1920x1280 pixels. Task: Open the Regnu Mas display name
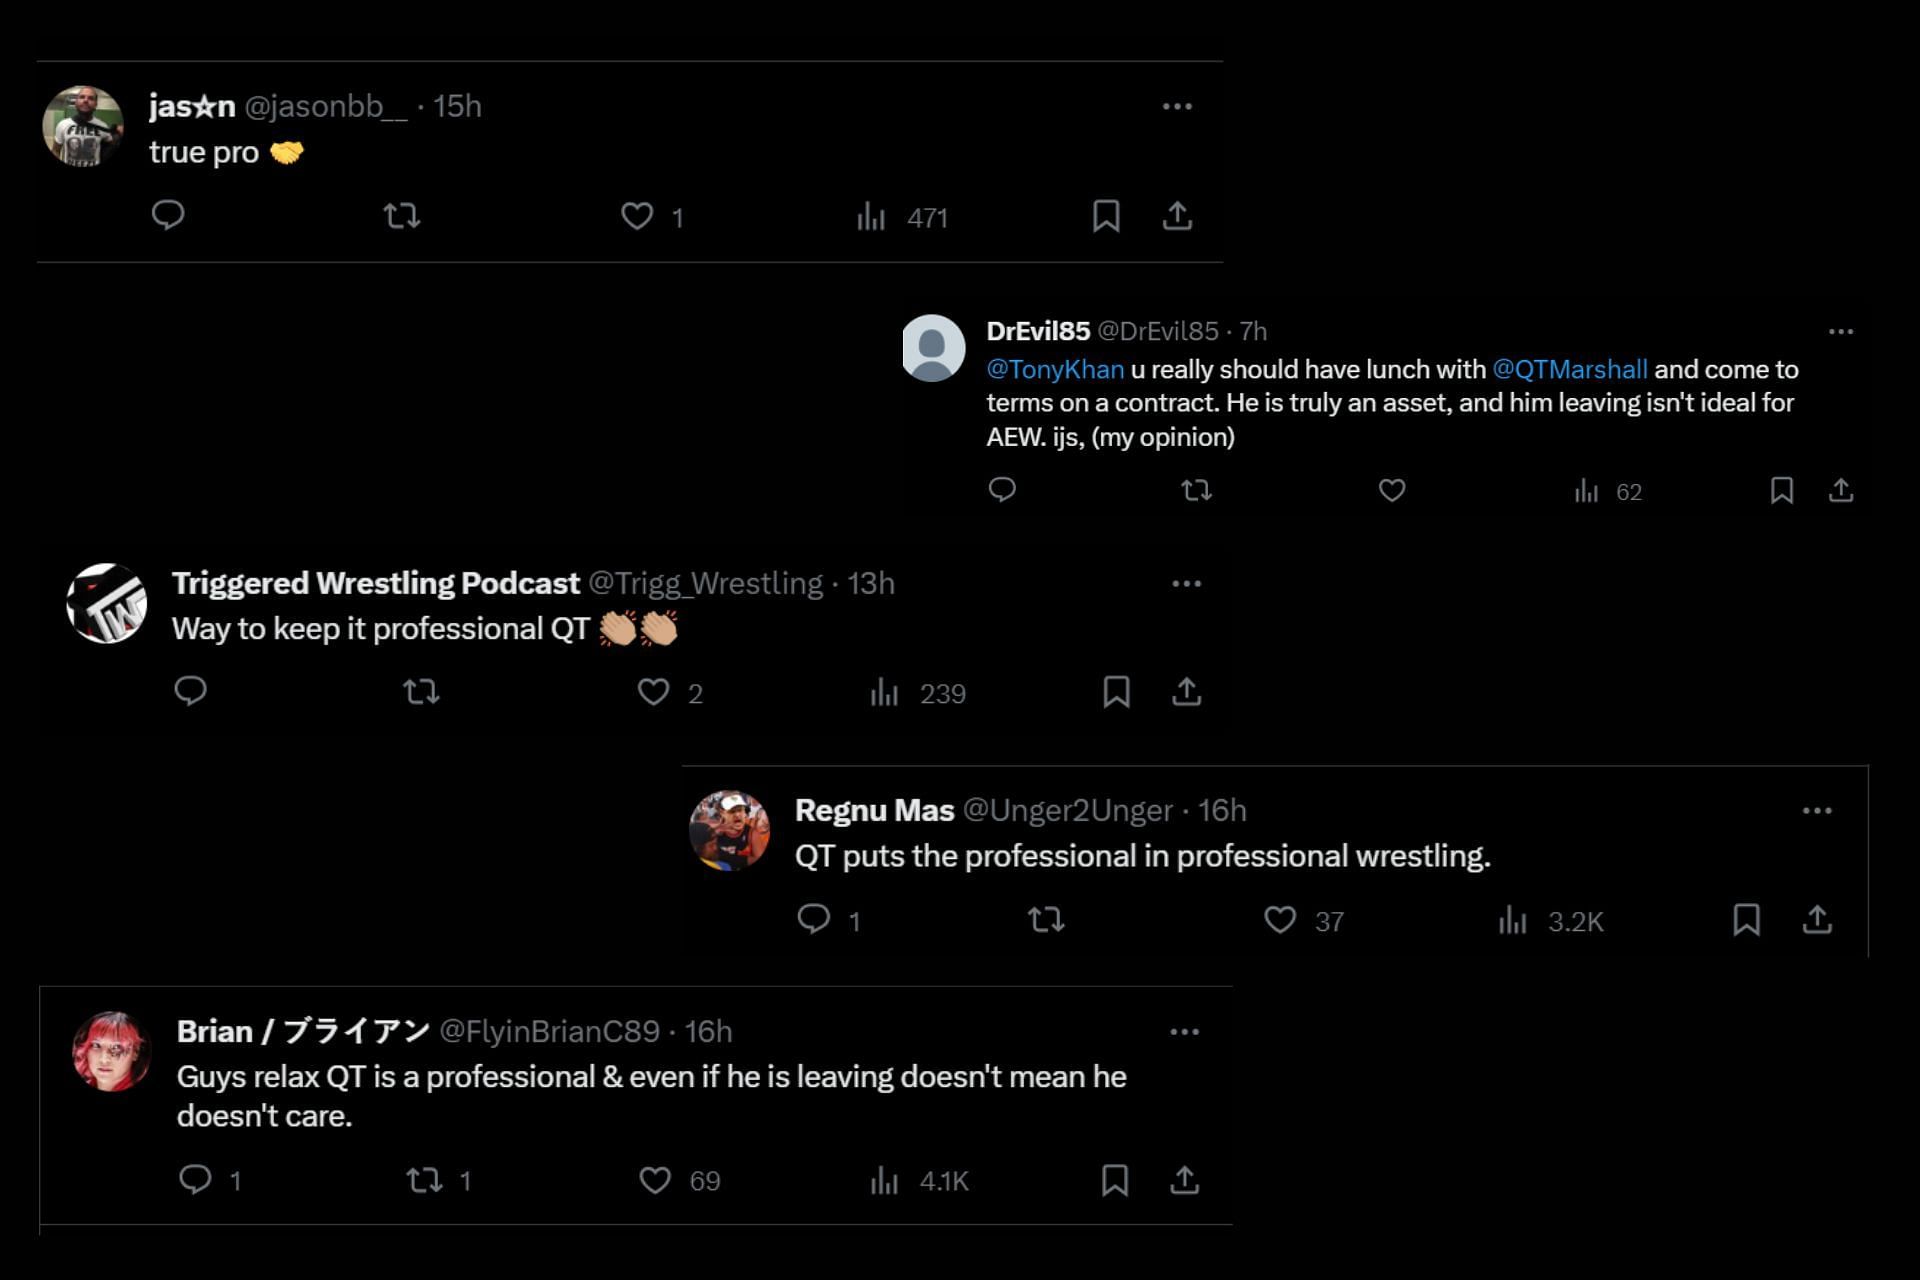tap(874, 810)
